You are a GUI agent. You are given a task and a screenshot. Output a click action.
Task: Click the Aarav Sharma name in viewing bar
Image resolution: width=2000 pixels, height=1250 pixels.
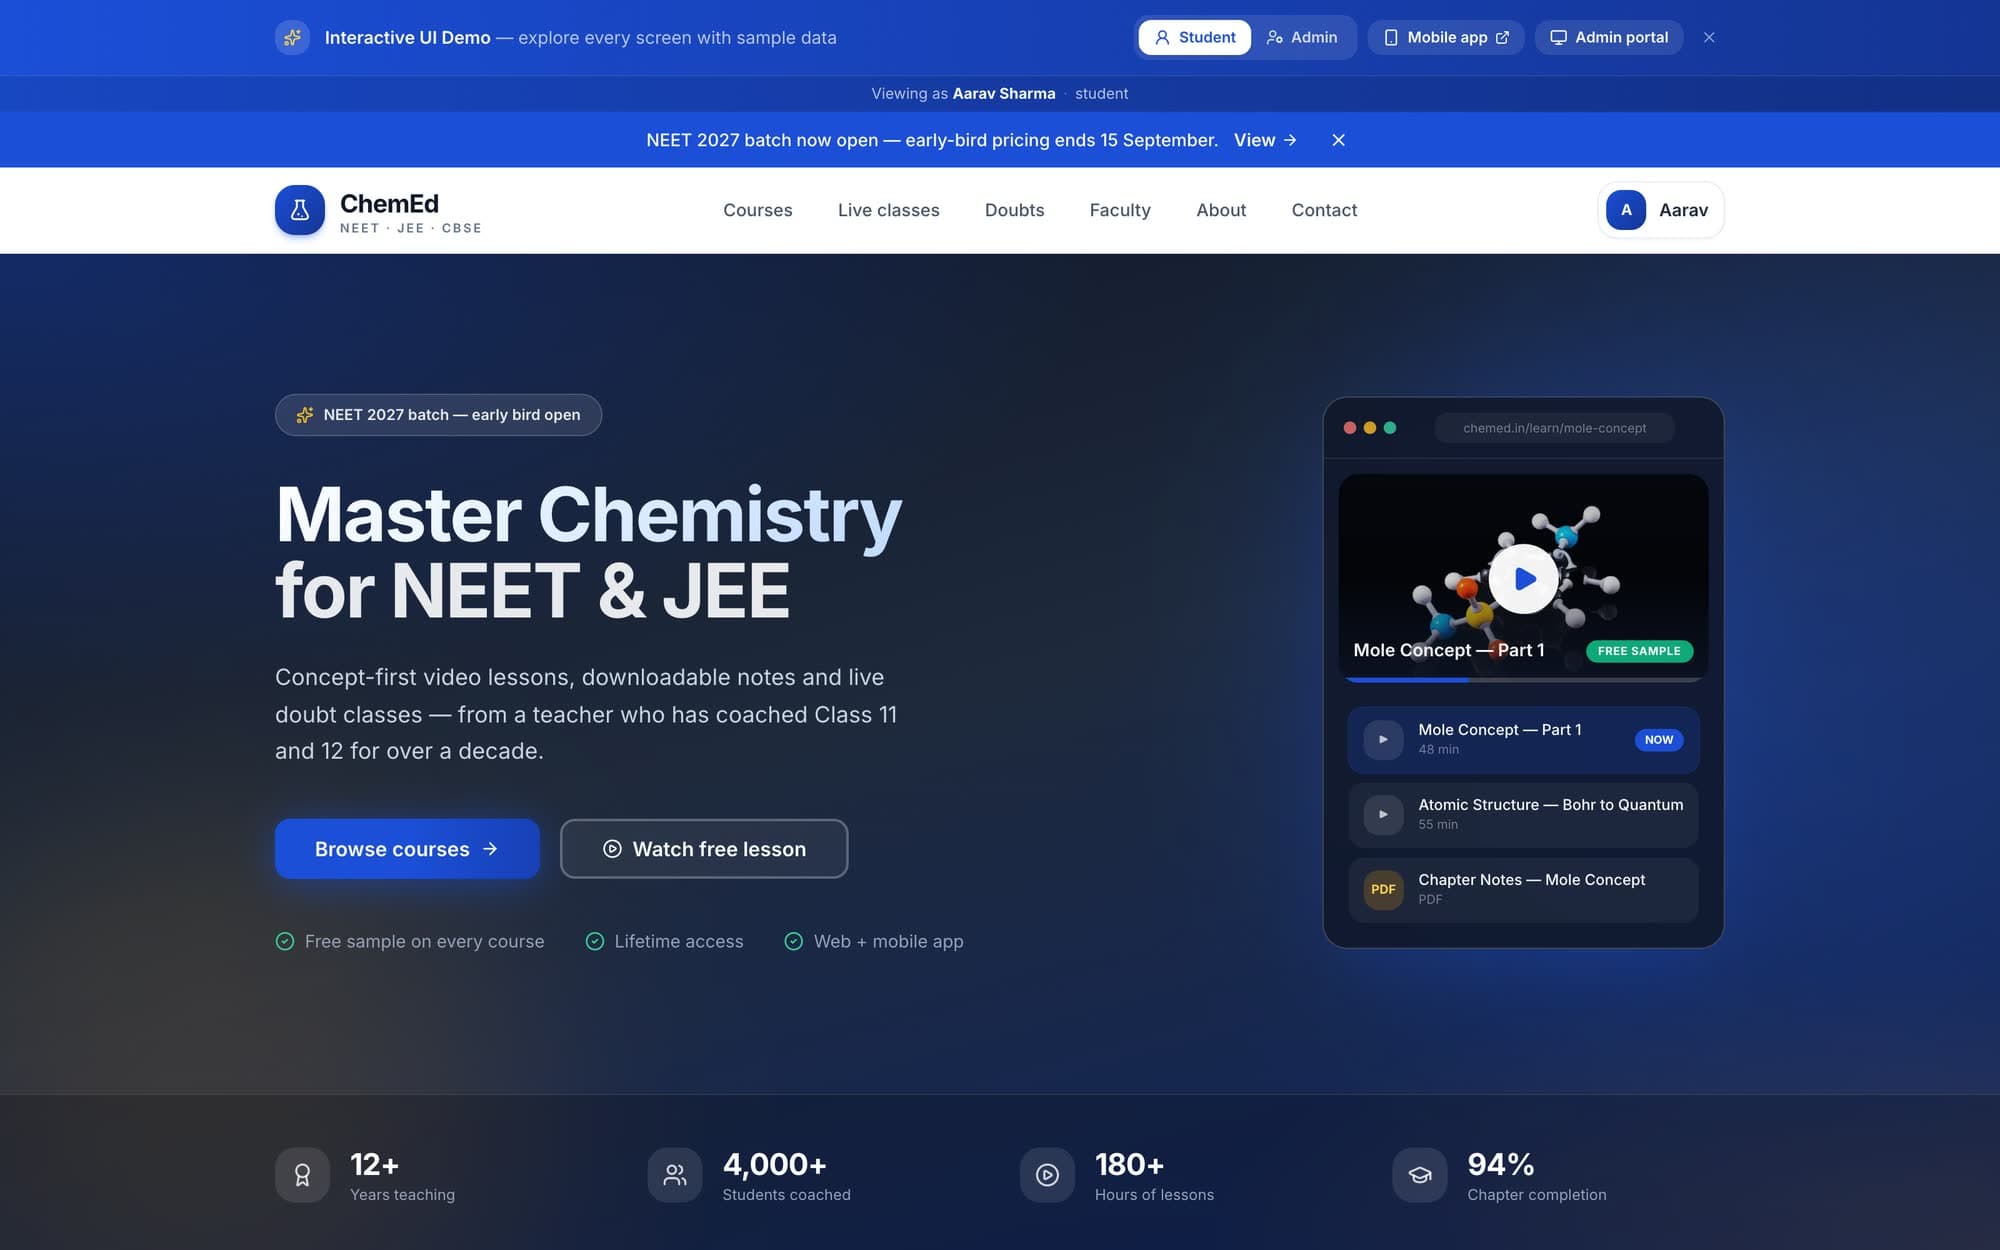[x=1003, y=94]
